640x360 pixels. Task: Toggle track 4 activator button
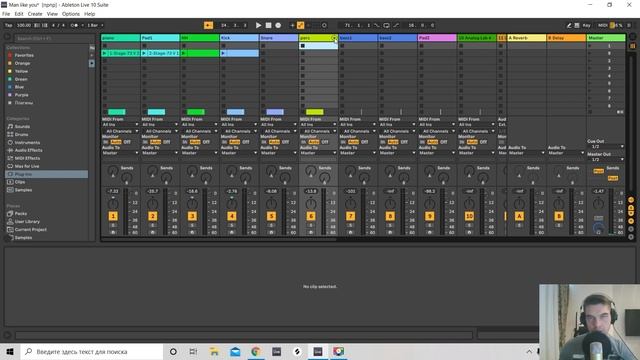232,216
